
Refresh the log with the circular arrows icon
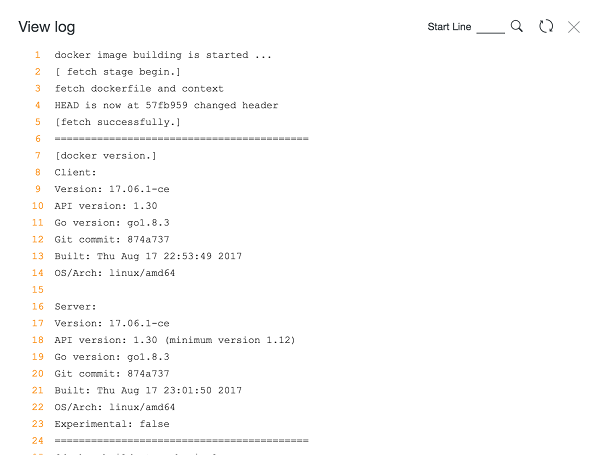tap(546, 27)
